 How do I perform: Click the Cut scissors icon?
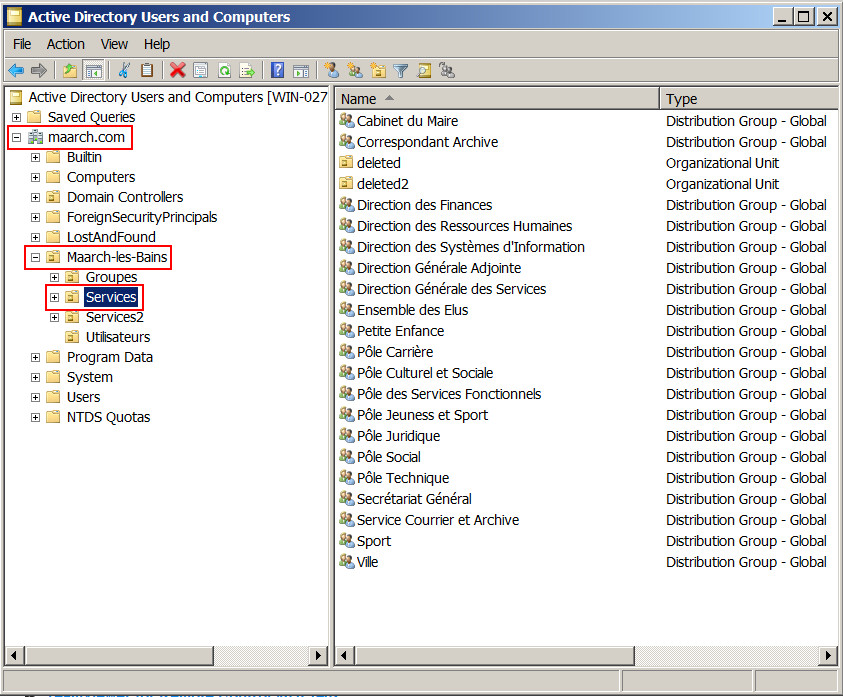coord(123,70)
